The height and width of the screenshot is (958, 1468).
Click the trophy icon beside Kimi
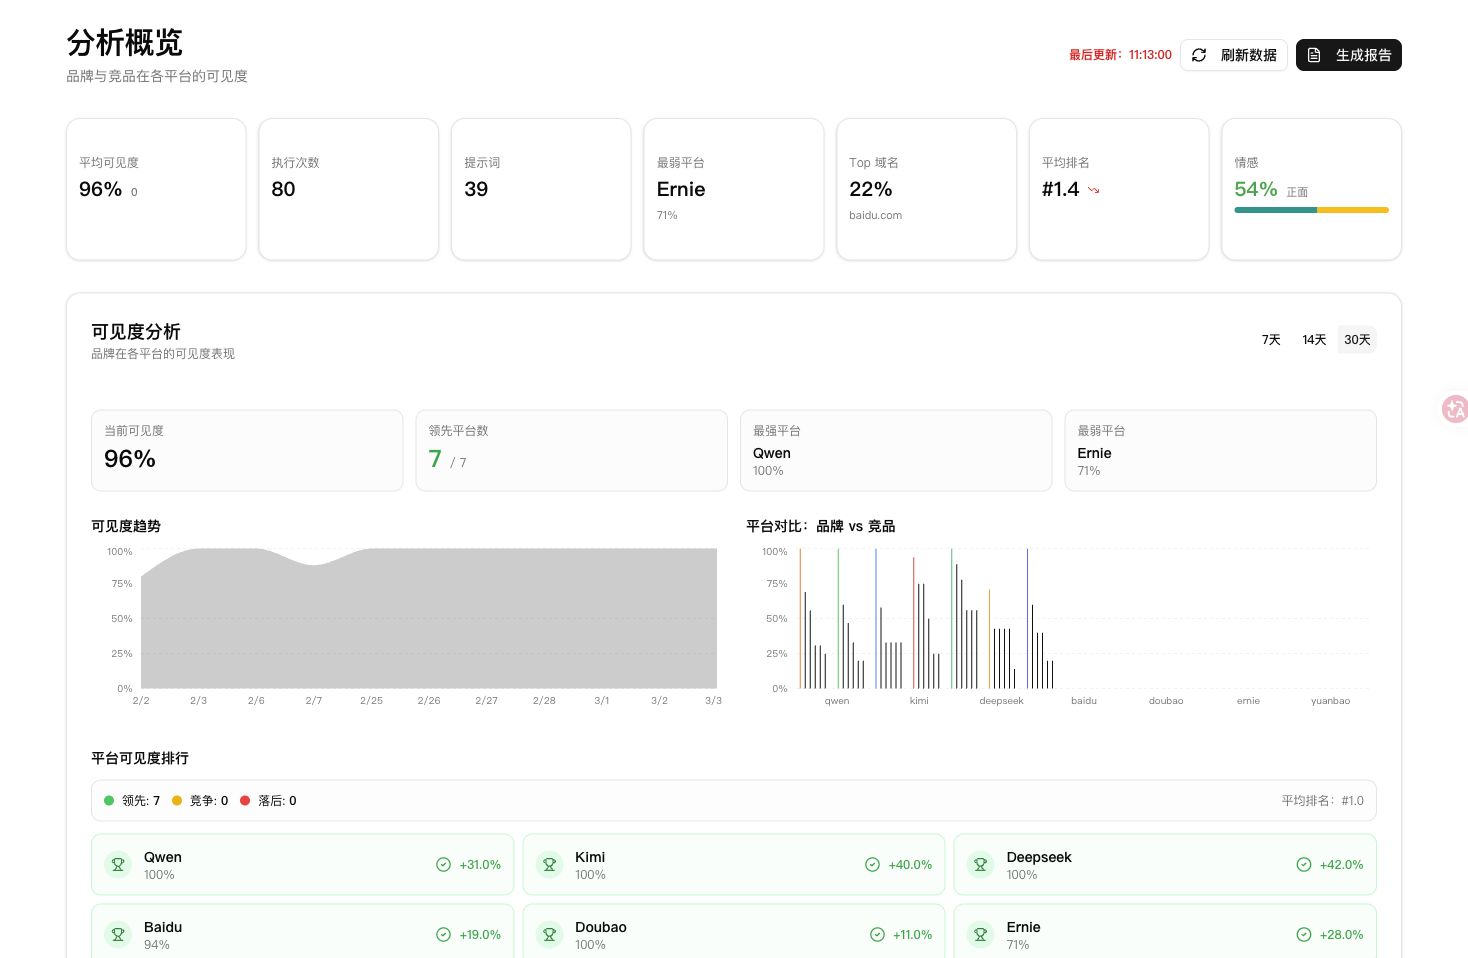click(549, 864)
